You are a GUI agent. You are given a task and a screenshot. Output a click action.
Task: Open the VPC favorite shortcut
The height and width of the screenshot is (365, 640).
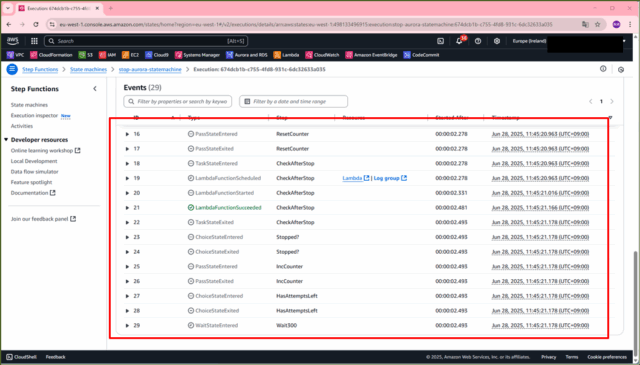pyautogui.click(x=16, y=55)
